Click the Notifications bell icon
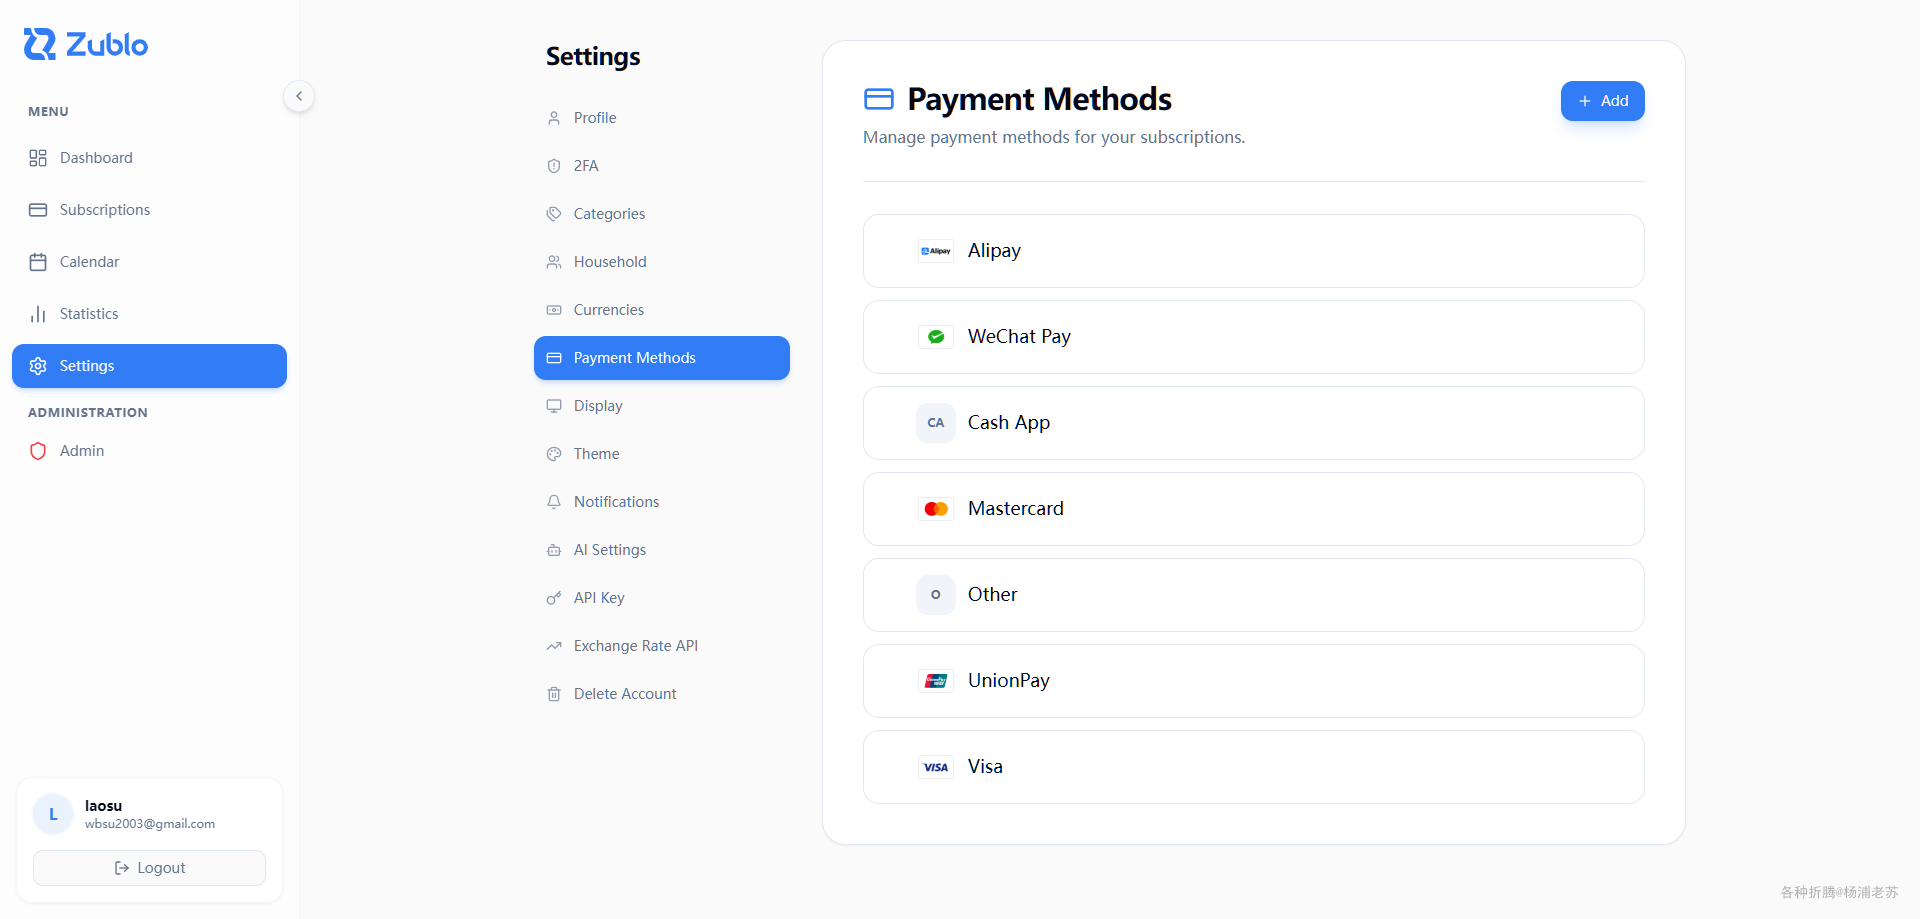 (554, 502)
